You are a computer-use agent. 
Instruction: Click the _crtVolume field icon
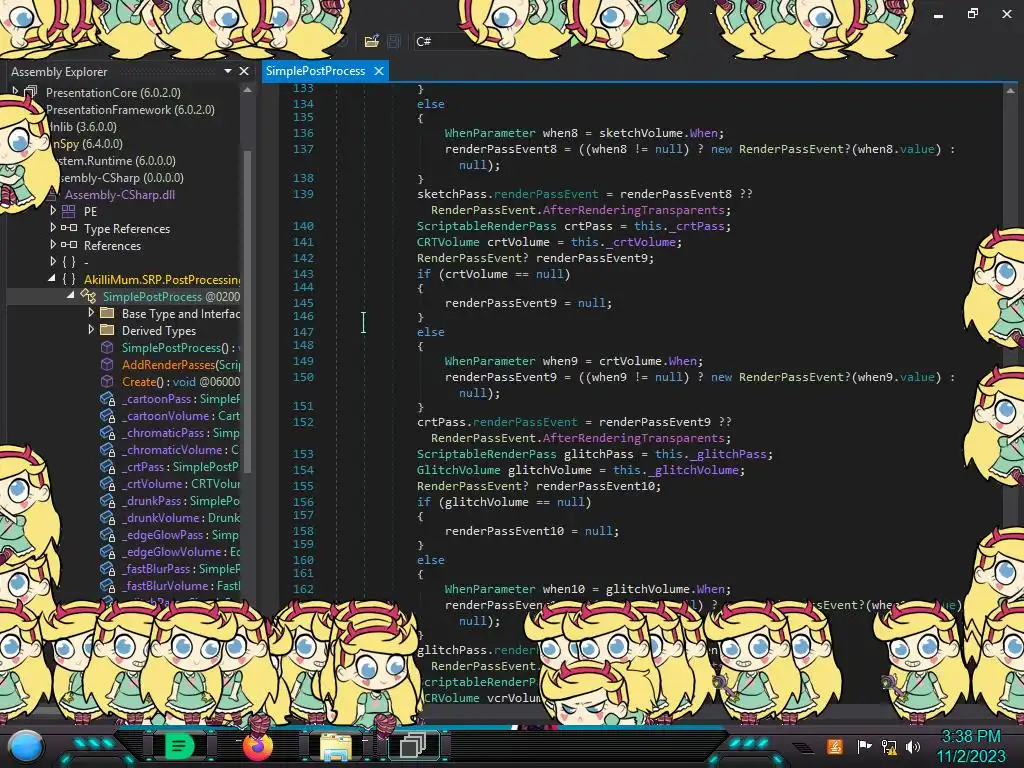(108, 483)
